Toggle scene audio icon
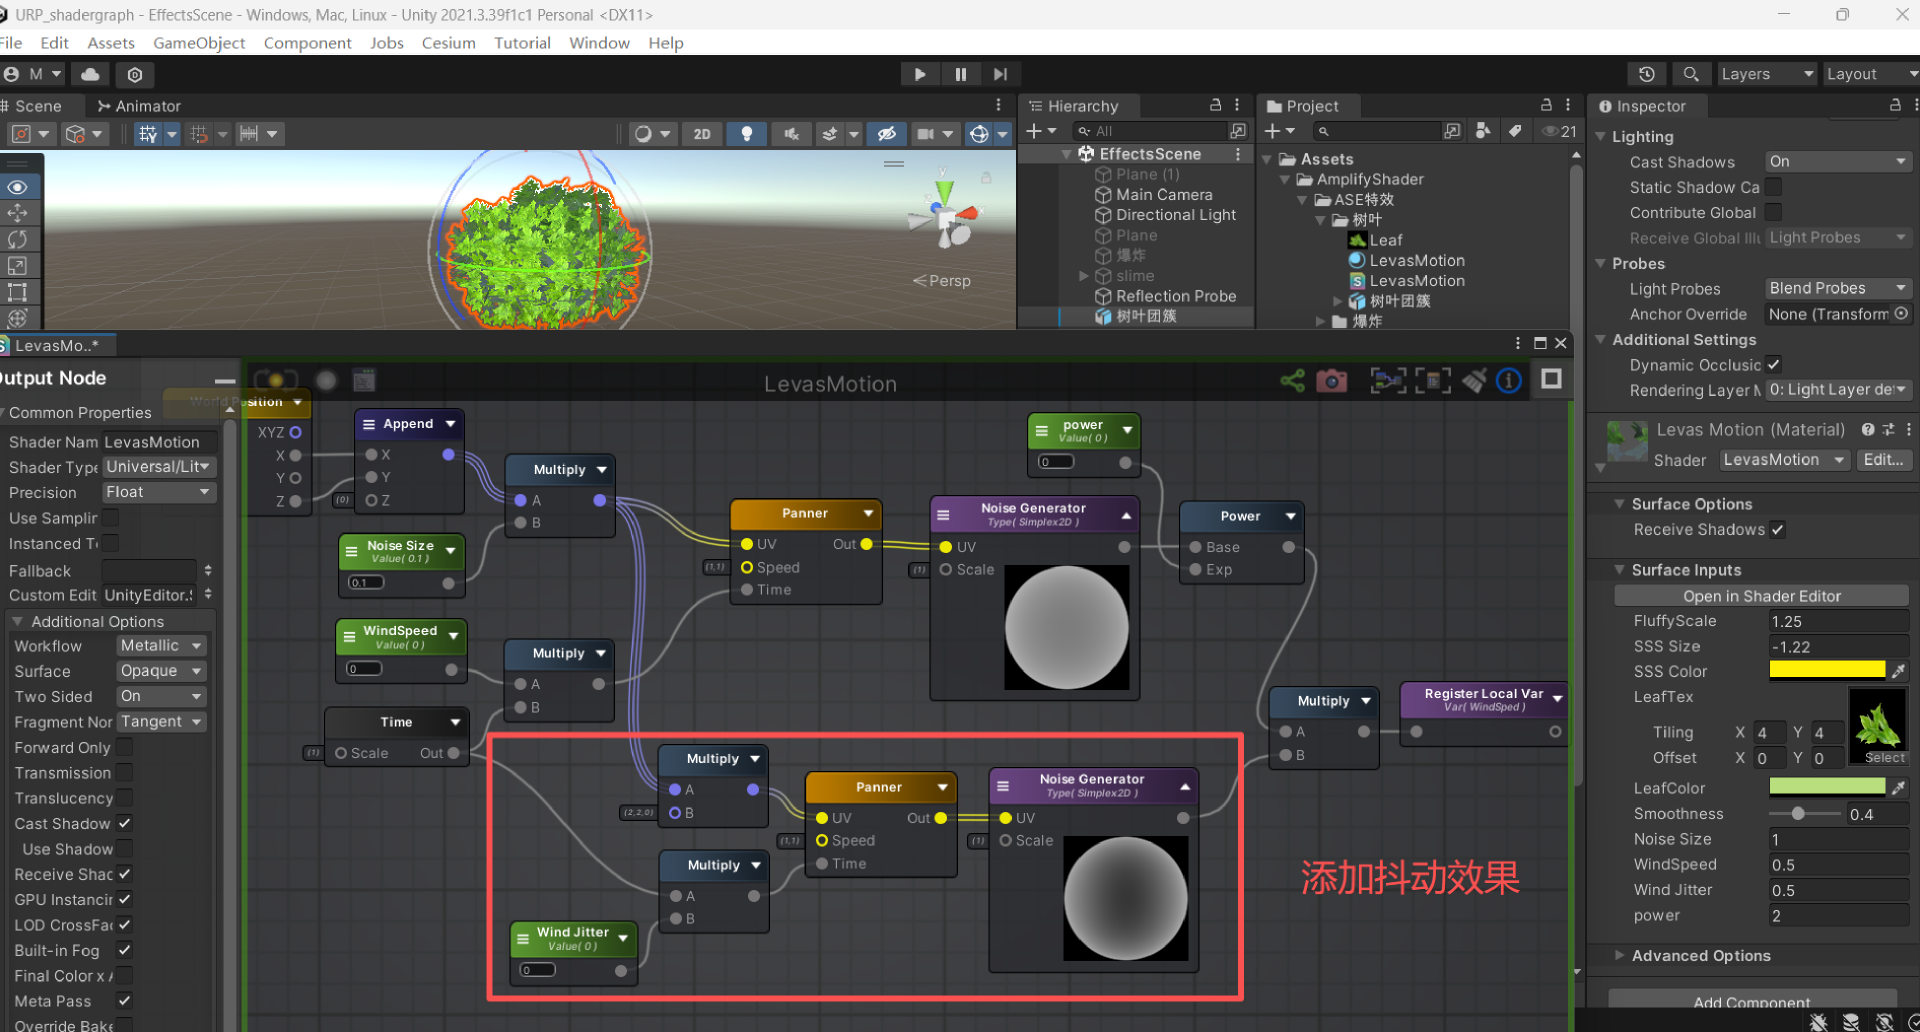 [791, 134]
